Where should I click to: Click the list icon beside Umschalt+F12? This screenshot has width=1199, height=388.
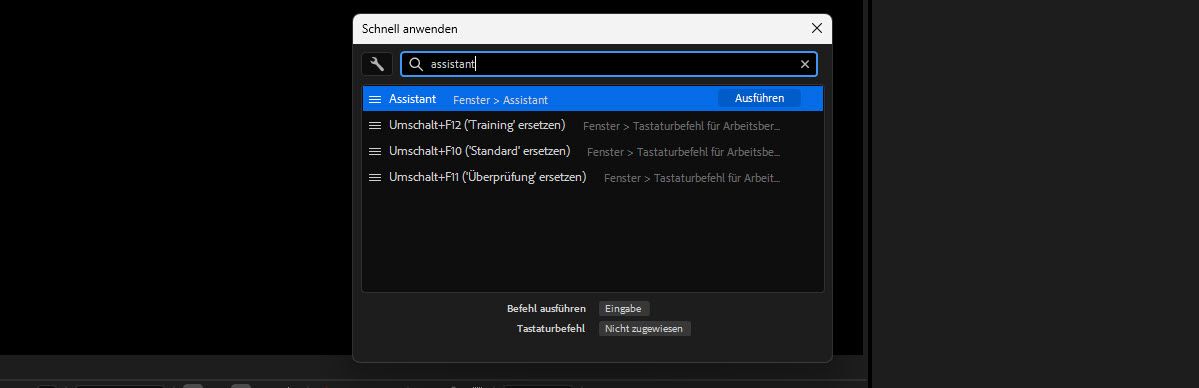(x=375, y=126)
